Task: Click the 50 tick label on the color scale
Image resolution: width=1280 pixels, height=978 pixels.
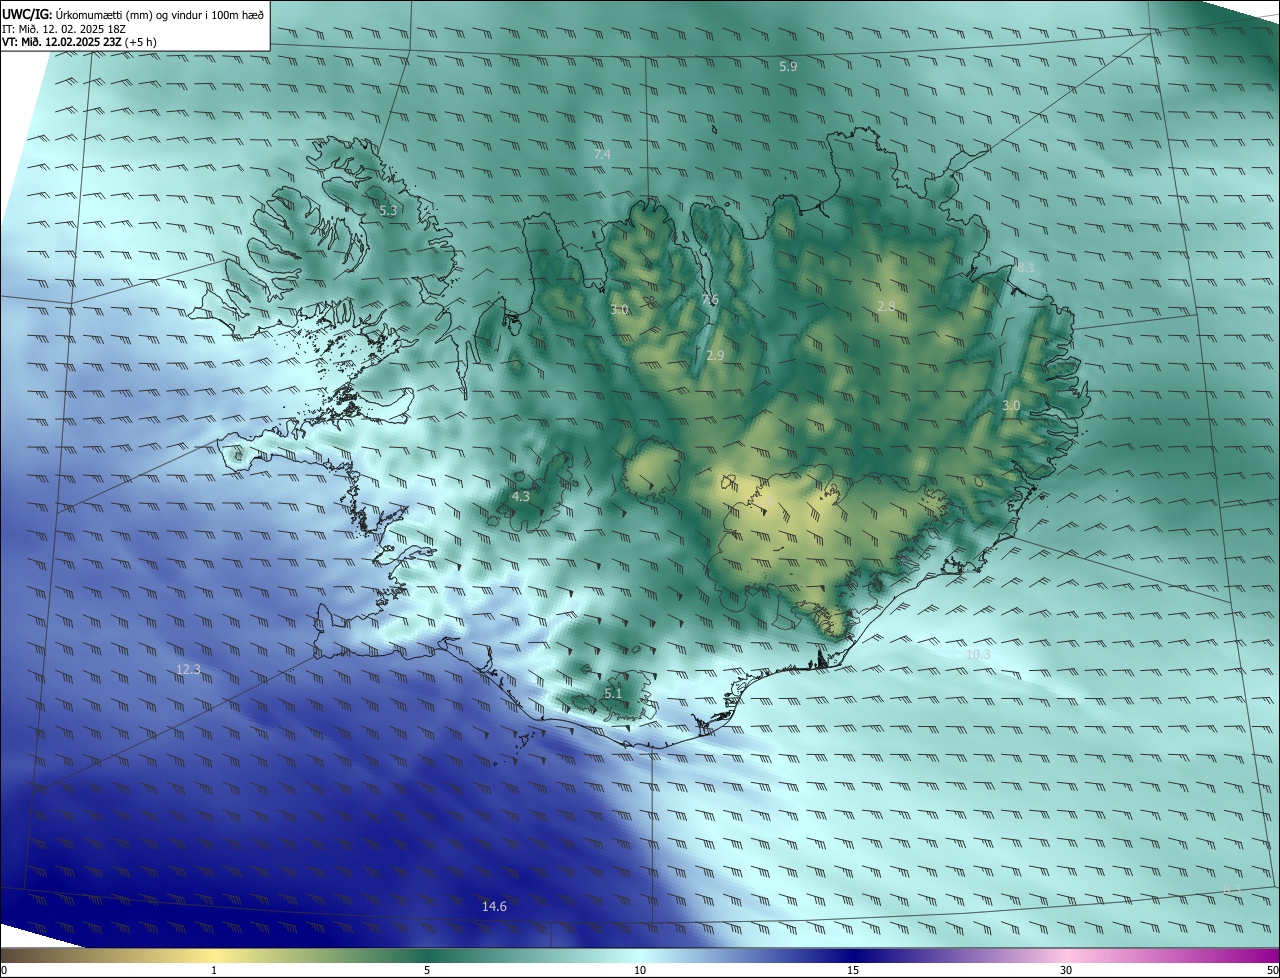Action: [1272, 970]
